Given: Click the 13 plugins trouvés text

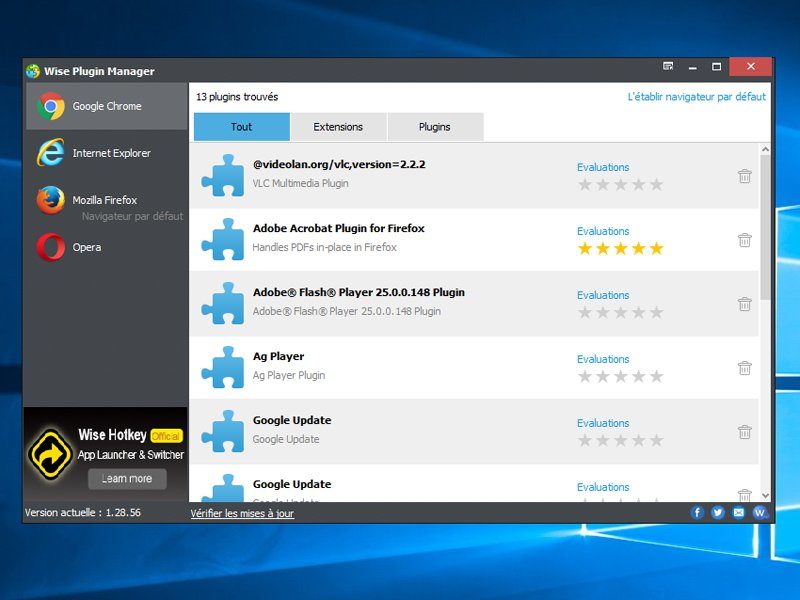Looking at the screenshot, I should pos(237,97).
